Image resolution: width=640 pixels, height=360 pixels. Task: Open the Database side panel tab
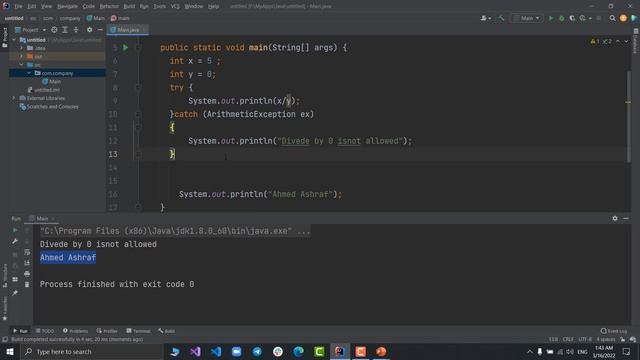pyautogui.click(x=636, y=41)
